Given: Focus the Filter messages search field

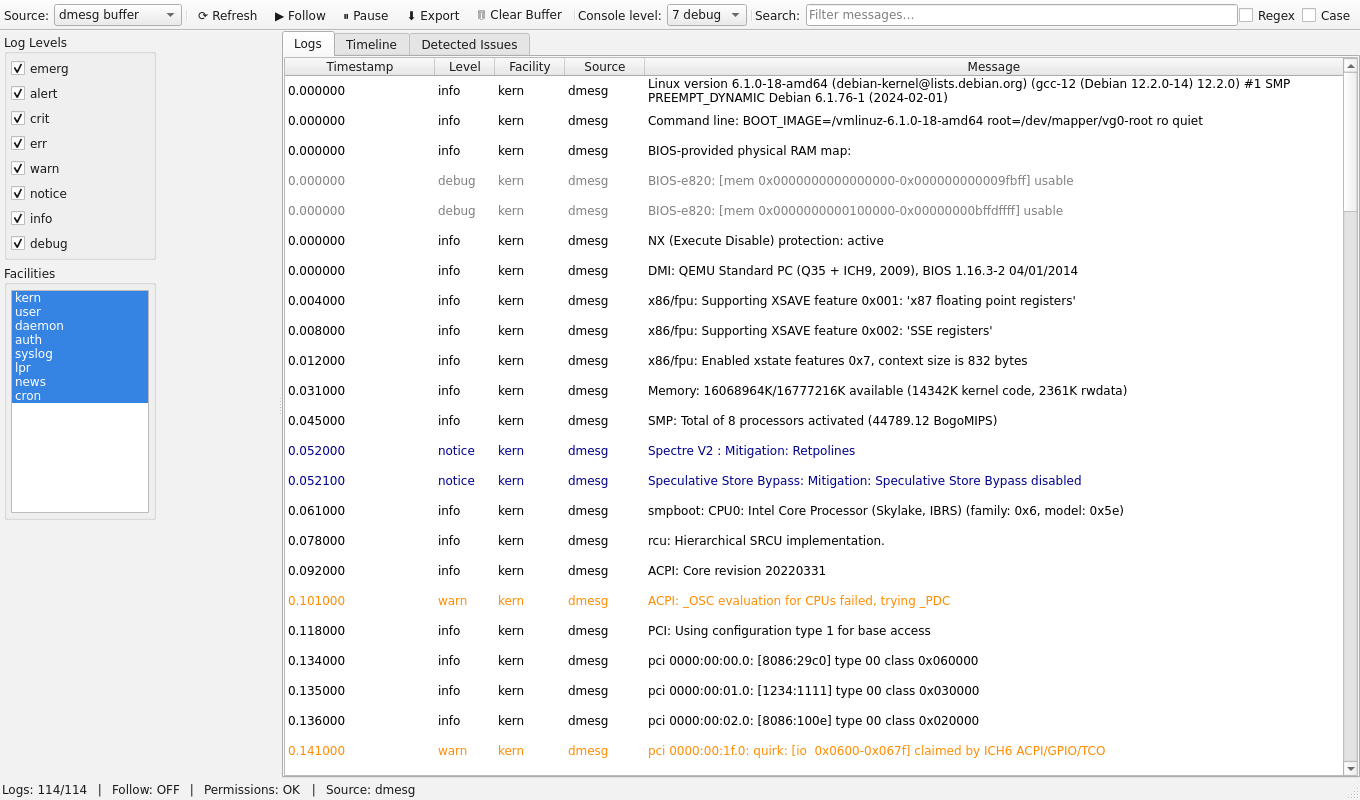Looking at the screenshot, I should (x=1021, y=15).
